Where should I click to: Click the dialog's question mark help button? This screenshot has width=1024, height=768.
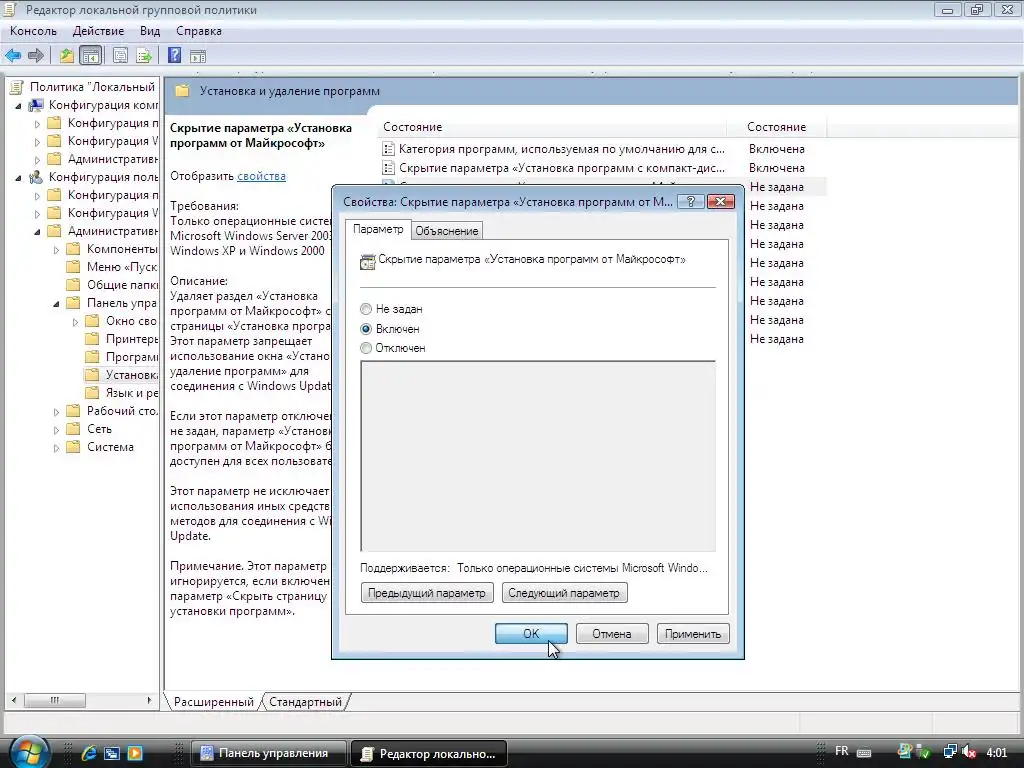(690, 201)
